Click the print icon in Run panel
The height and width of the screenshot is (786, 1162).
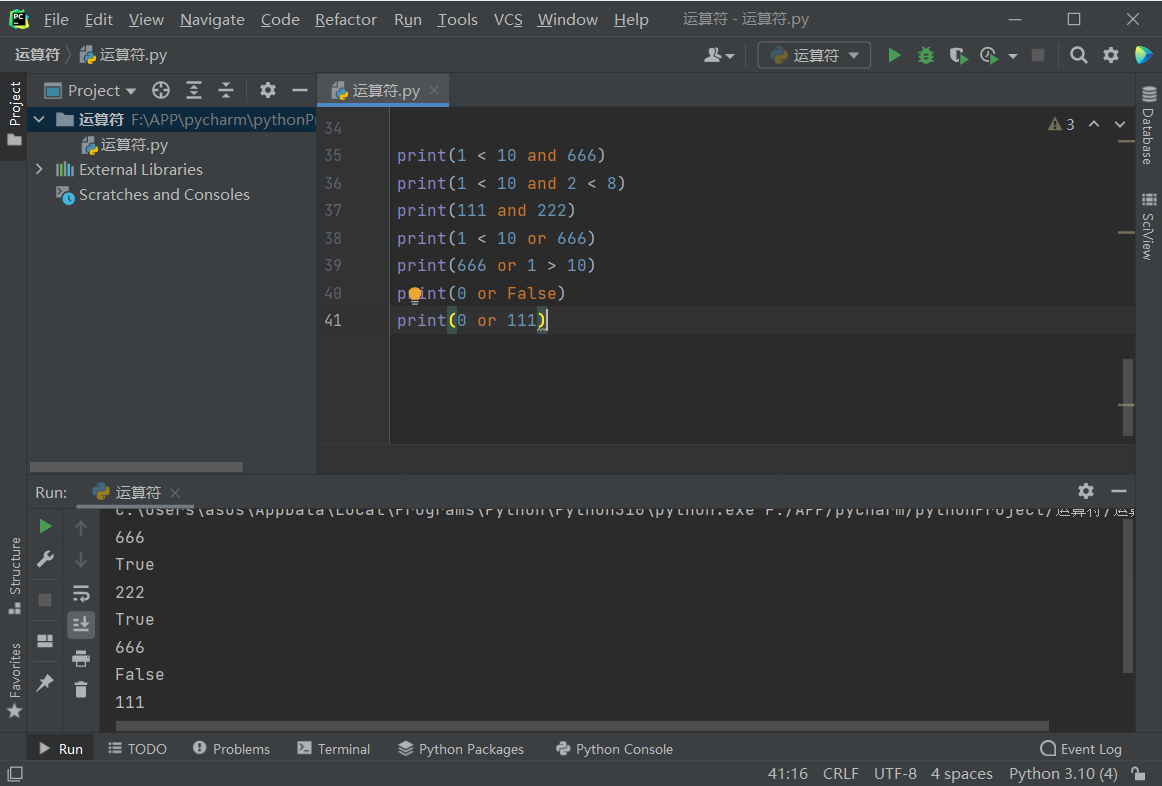click(81, 658)
